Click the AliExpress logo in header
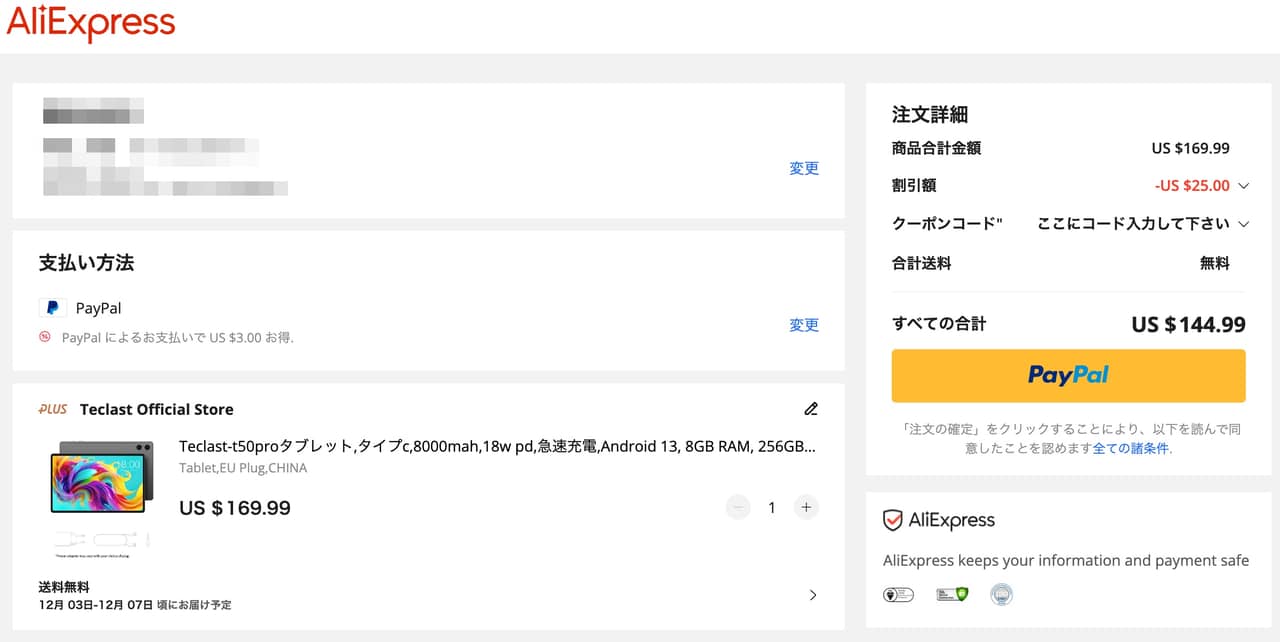Screen dimensions: 1280x642 (91, 24)
